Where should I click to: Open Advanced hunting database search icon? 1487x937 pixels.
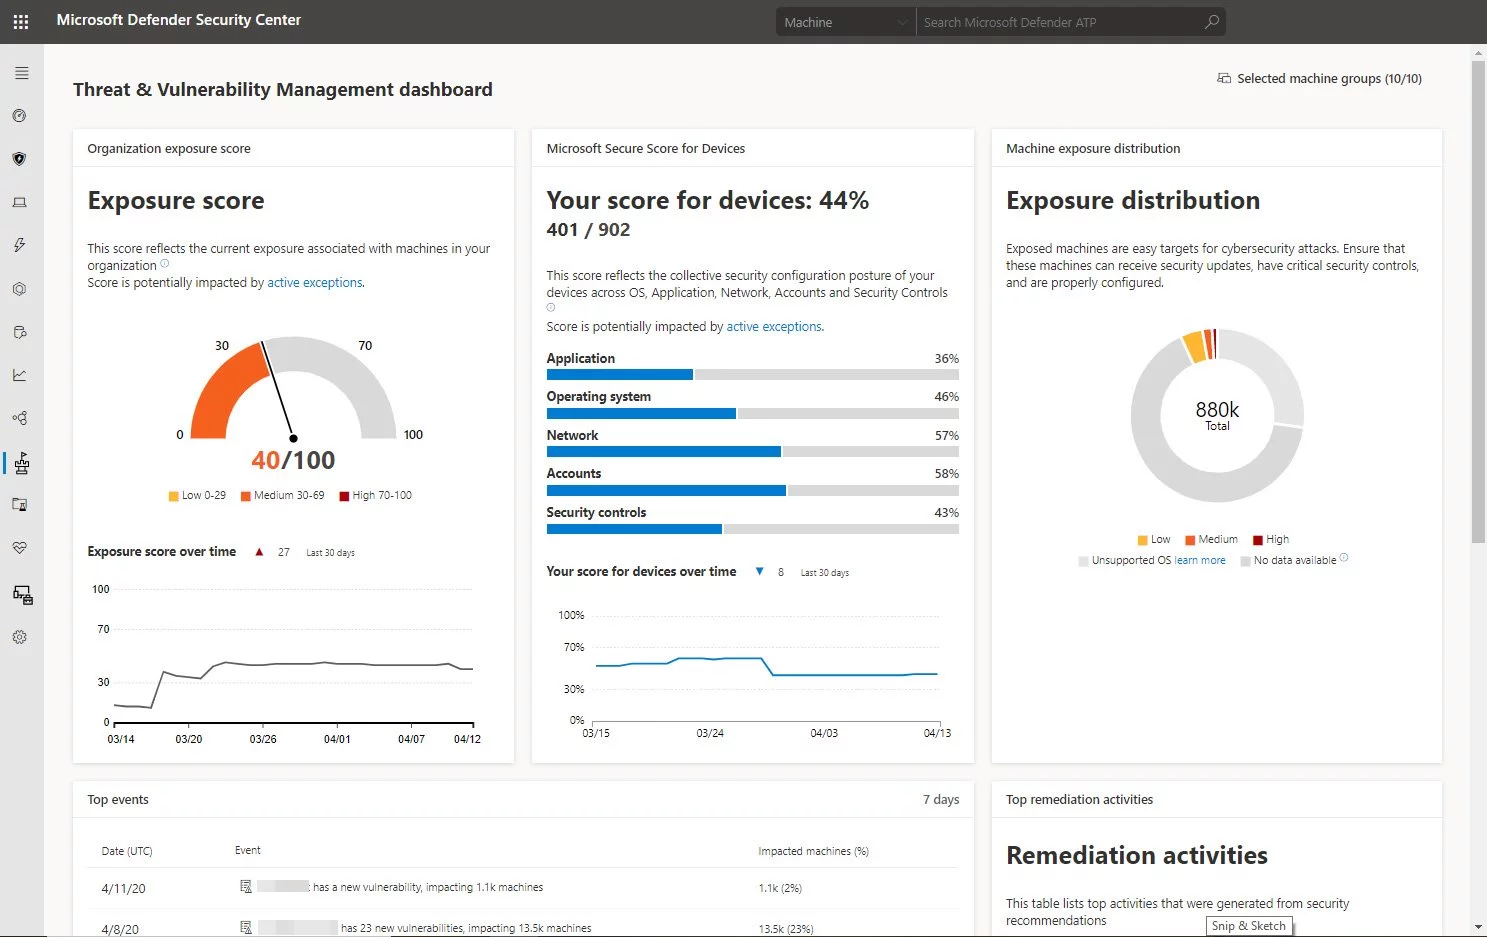[19, 332]
